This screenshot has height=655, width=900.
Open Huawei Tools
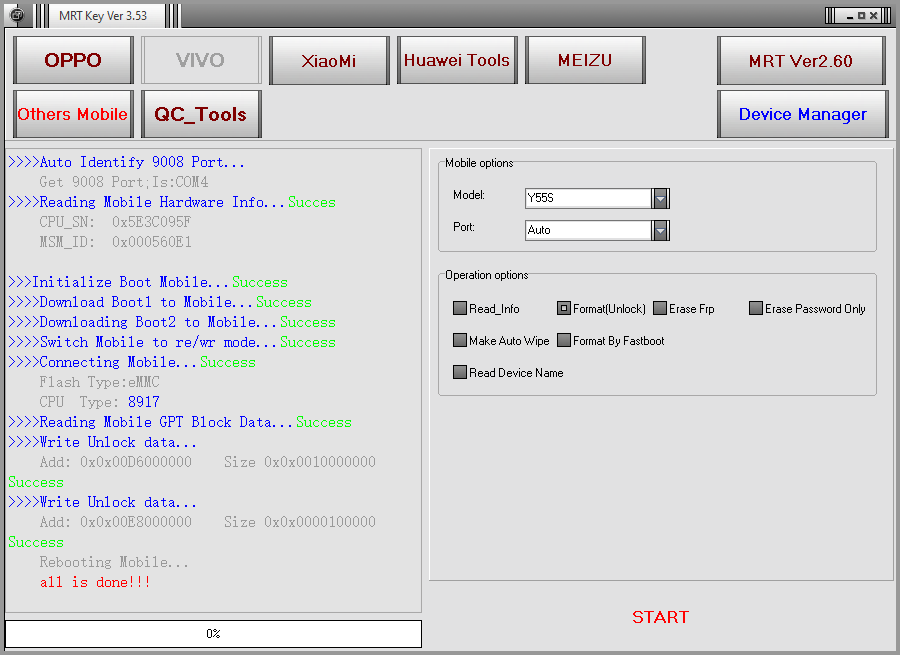coord(457,60)
